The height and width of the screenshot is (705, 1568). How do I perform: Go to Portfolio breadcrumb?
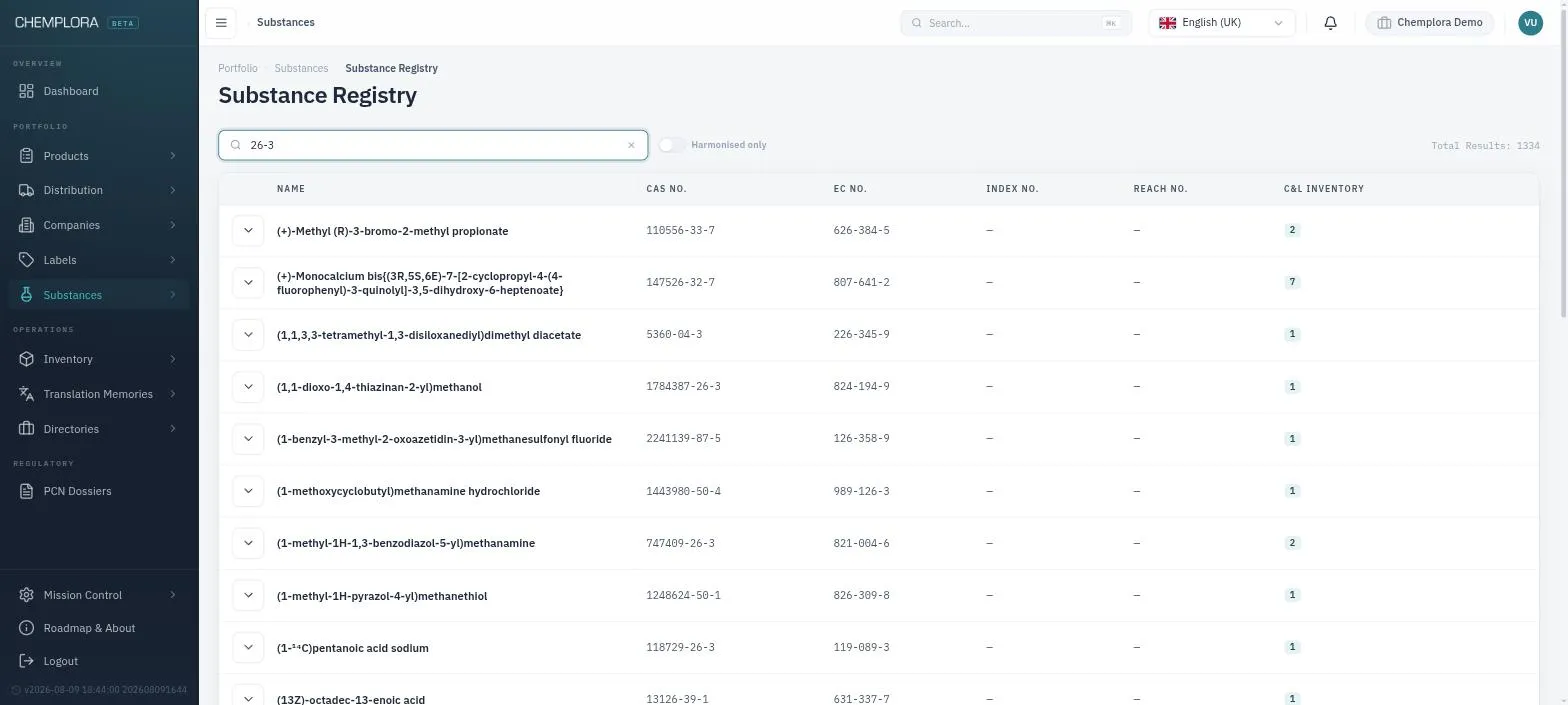pyautogui.click(x=238, y=68)
